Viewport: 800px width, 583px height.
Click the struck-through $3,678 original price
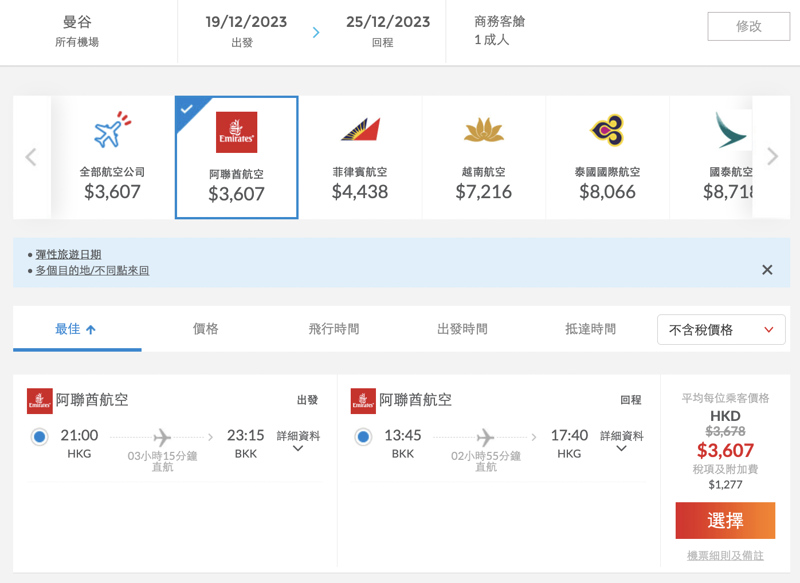725,432
